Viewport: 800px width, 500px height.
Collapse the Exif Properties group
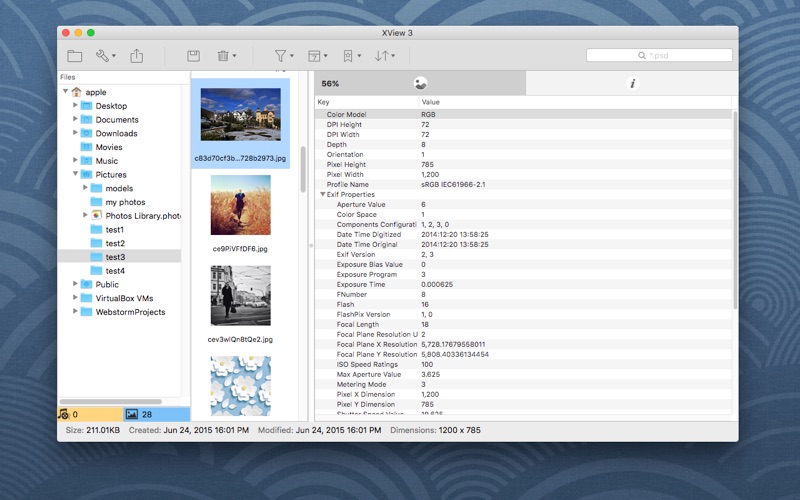point(323,194)
